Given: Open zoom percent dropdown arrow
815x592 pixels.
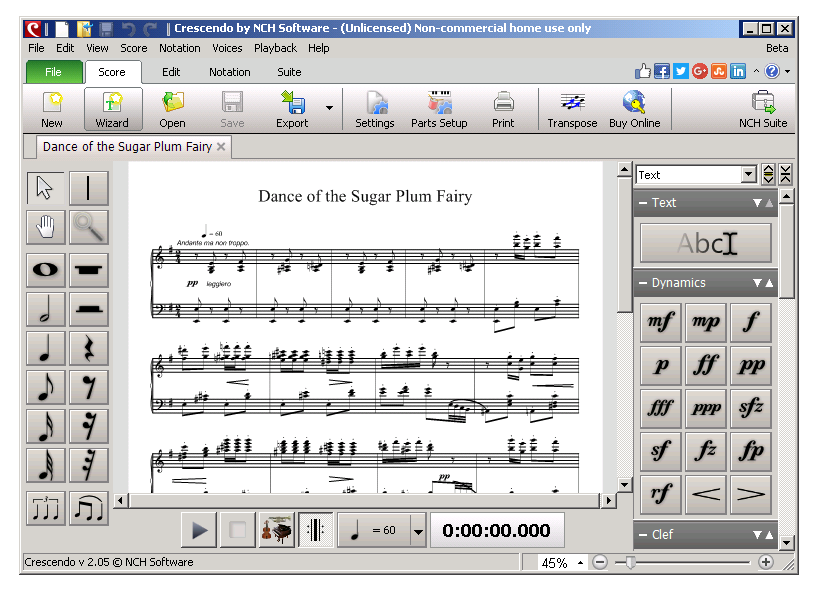Looking at the screenshot, I should click(x=581, y=563).
